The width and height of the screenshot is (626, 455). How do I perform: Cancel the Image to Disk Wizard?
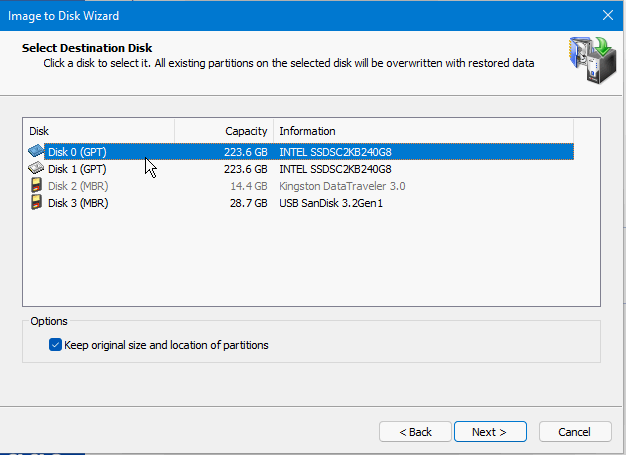(x=575, y=432)
